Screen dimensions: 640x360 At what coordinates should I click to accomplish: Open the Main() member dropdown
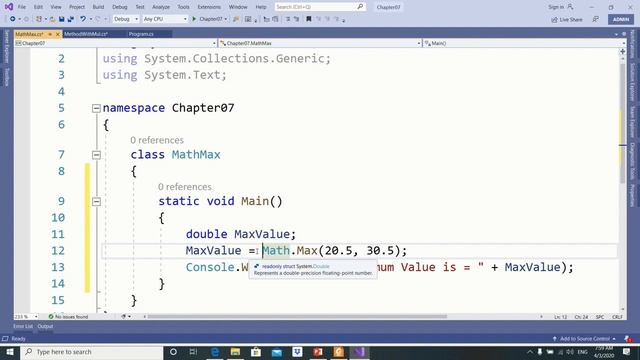pyautogui.click(x=525, y=43)
